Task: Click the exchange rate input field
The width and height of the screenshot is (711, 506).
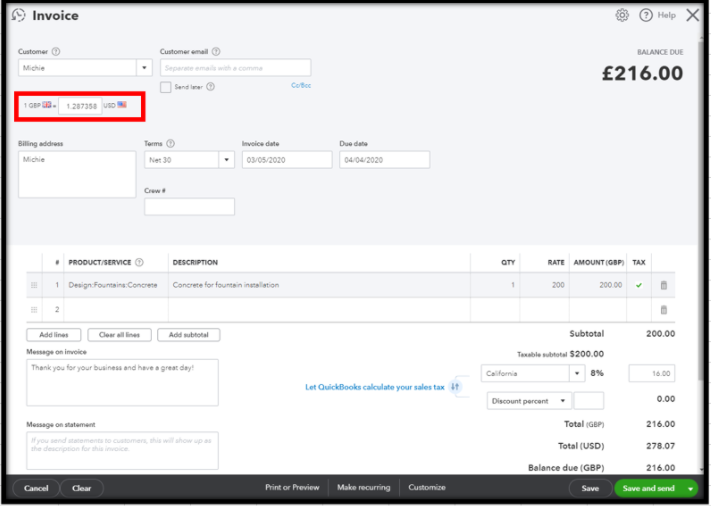Action: pyautogui.click(x=79, y=105)
